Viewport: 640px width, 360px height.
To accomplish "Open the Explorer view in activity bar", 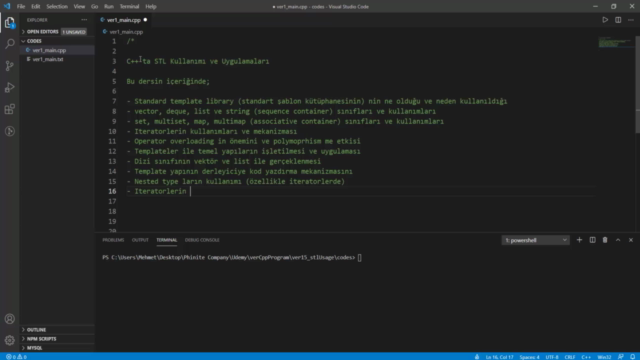I will coord(10,22).
